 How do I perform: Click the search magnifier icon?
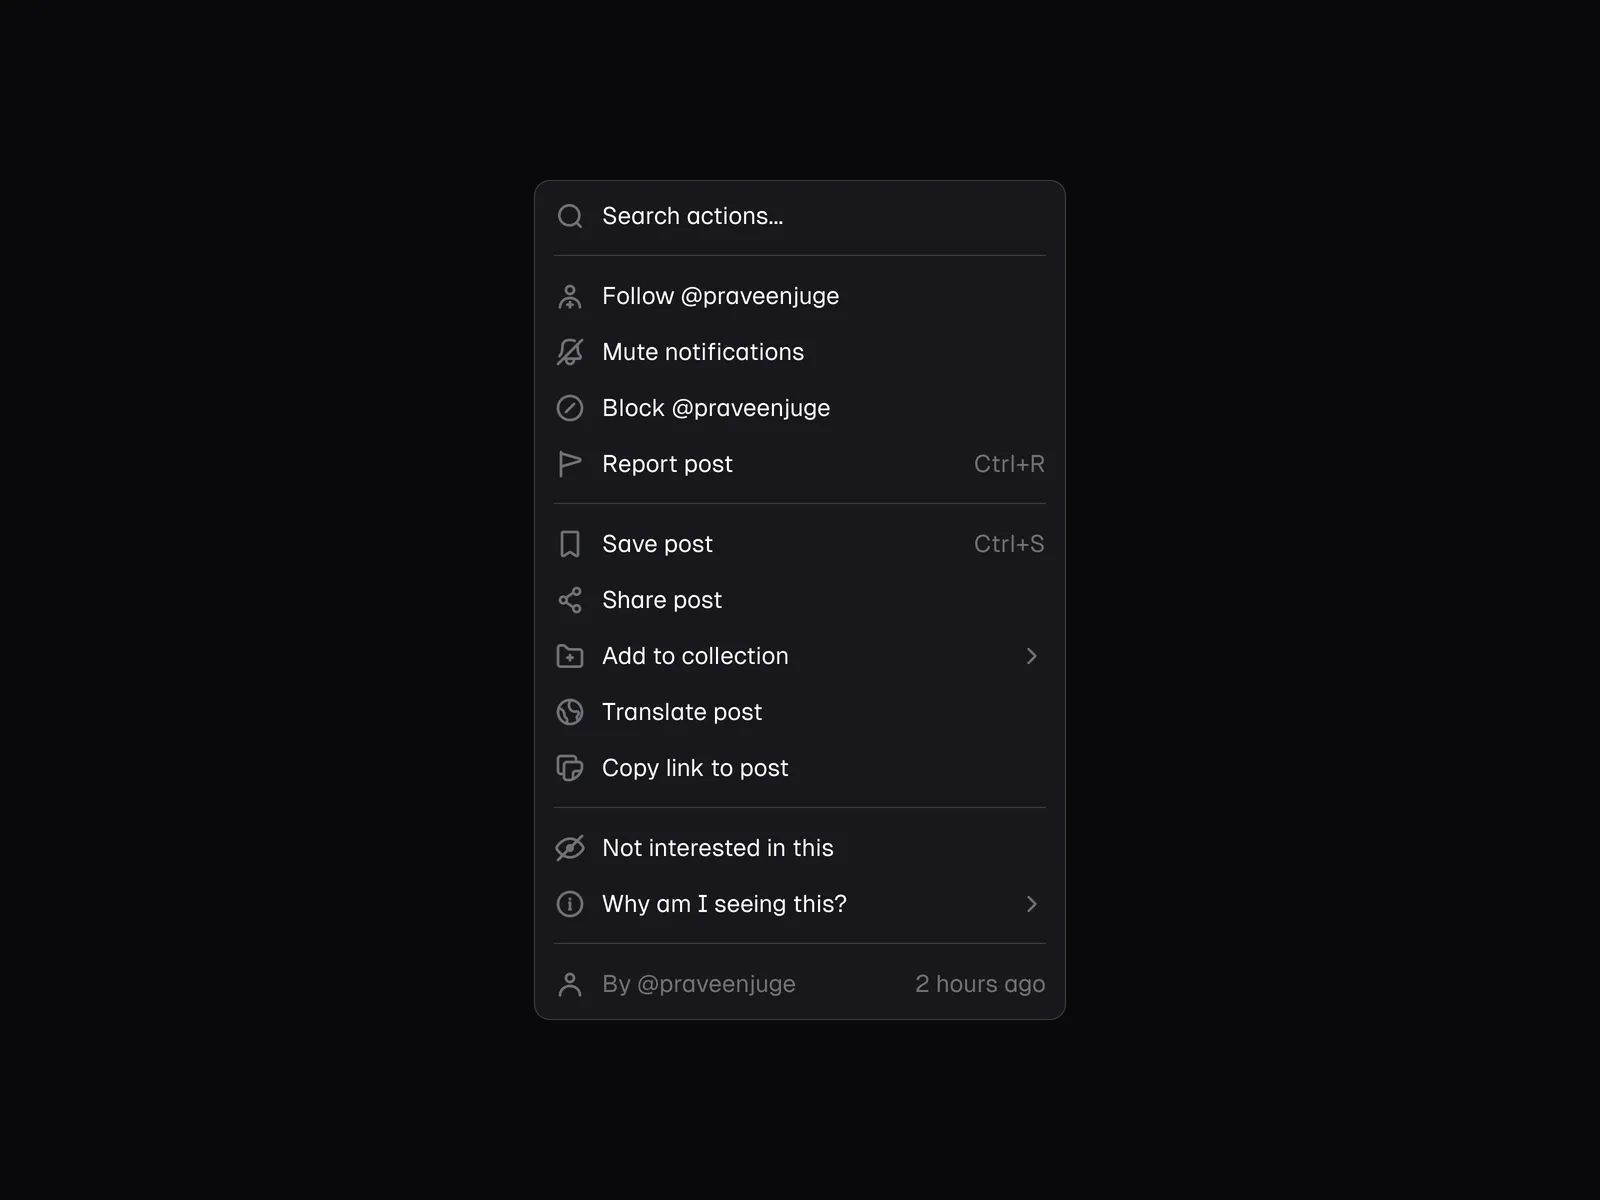[x=570, y=216]
